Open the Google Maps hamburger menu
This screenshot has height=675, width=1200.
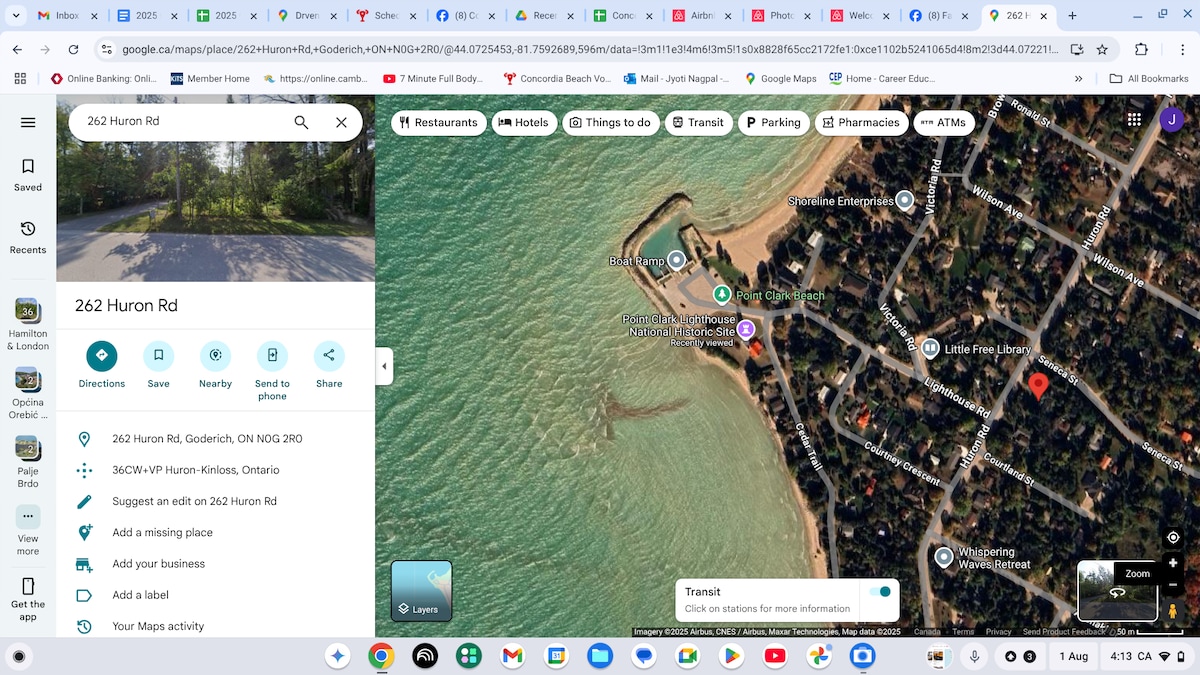click(28, 122)
